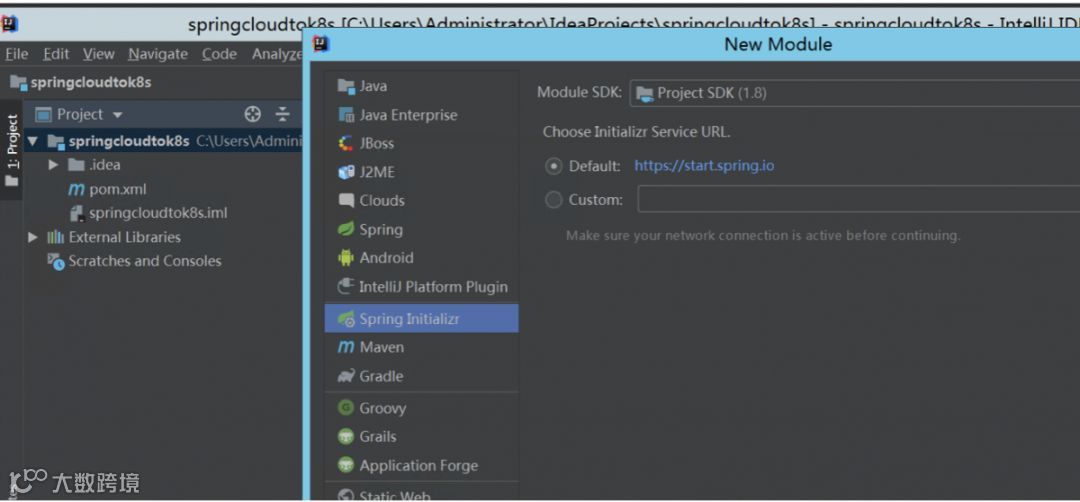Select the Spring leaf icon
This screenshot has height=502, width=1080.
(x=345, y=229)
